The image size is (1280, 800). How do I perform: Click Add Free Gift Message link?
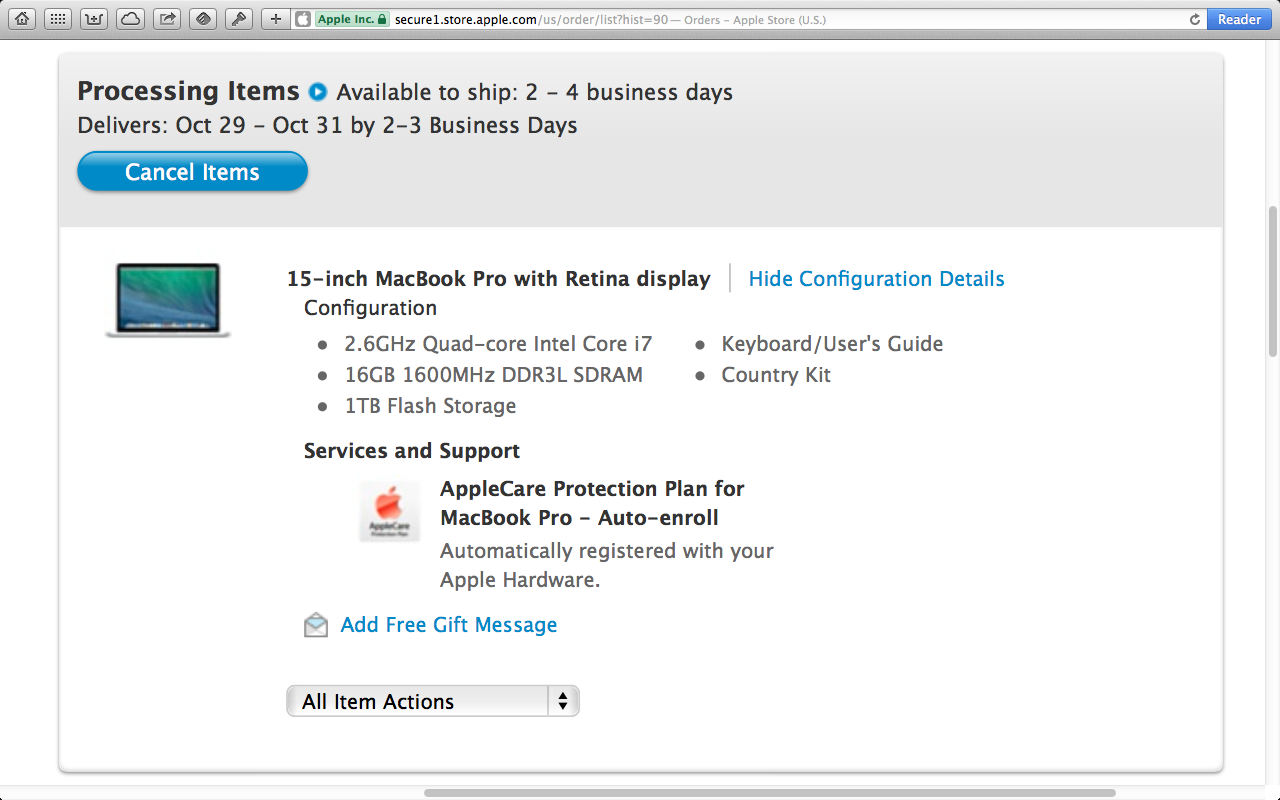(448, 625)
